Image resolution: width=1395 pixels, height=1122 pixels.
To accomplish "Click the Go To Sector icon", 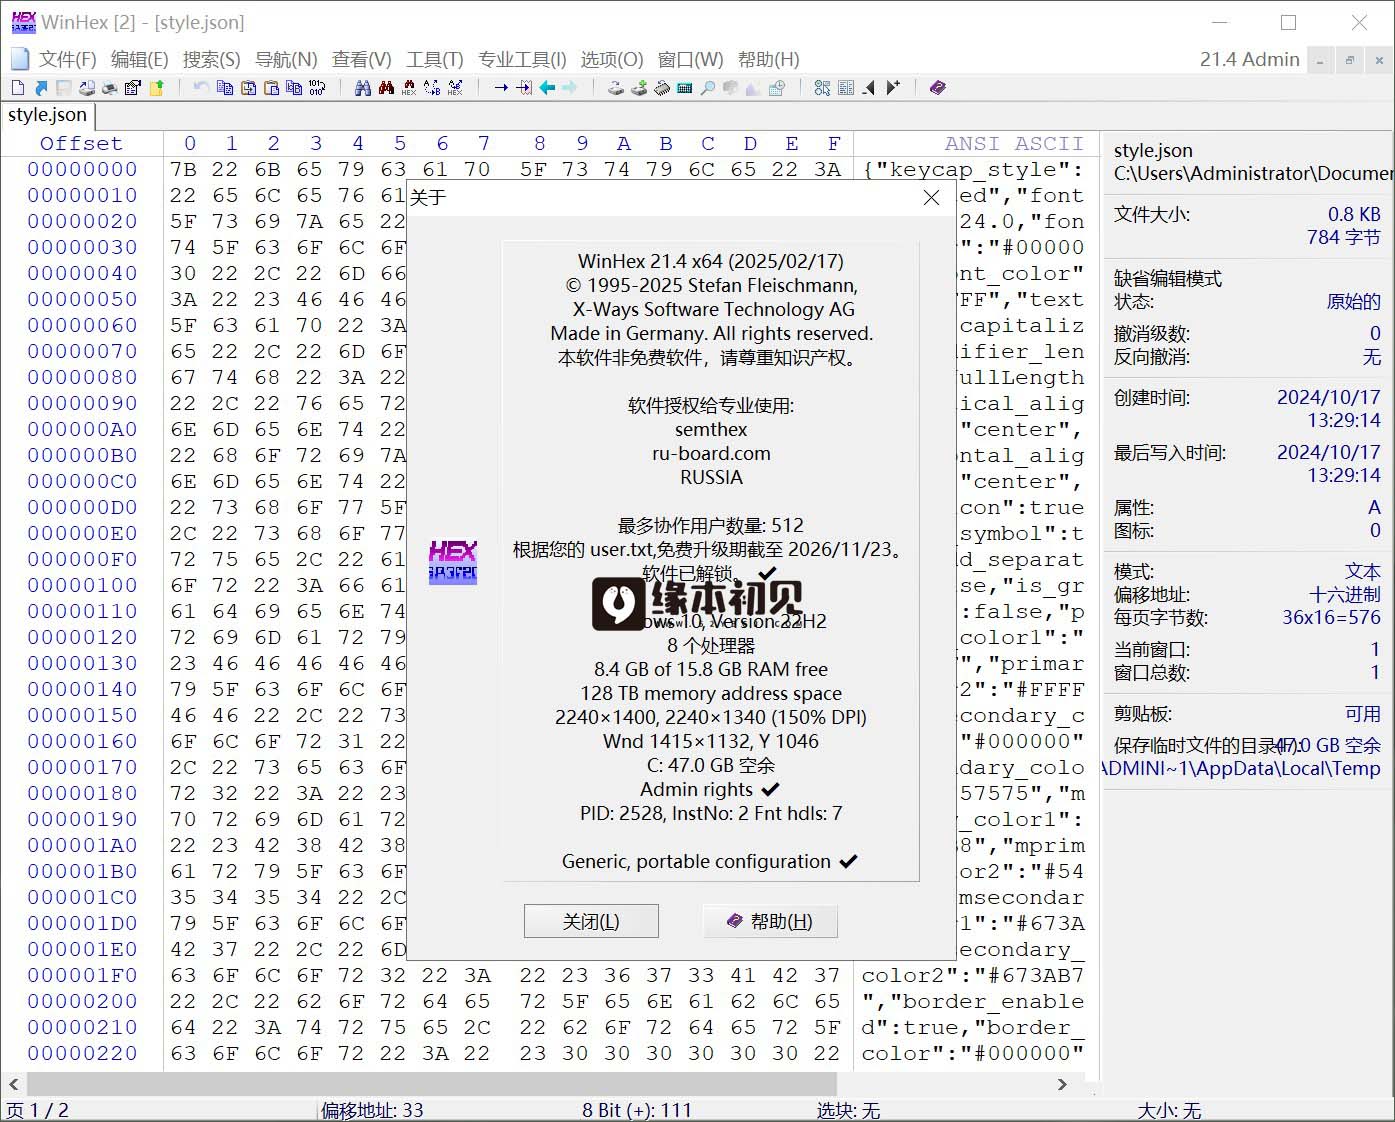I will [x=524, y=88].
